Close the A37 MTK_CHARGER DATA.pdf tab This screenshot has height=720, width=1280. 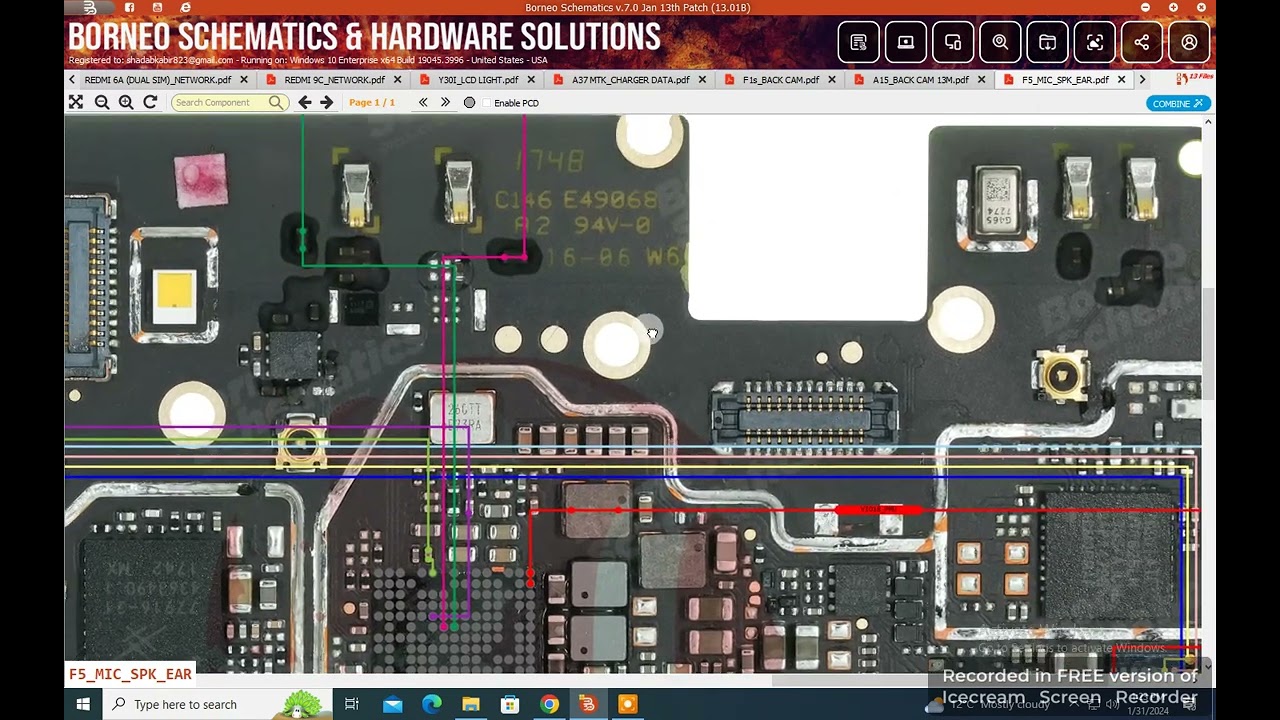[x=702, y=79]
